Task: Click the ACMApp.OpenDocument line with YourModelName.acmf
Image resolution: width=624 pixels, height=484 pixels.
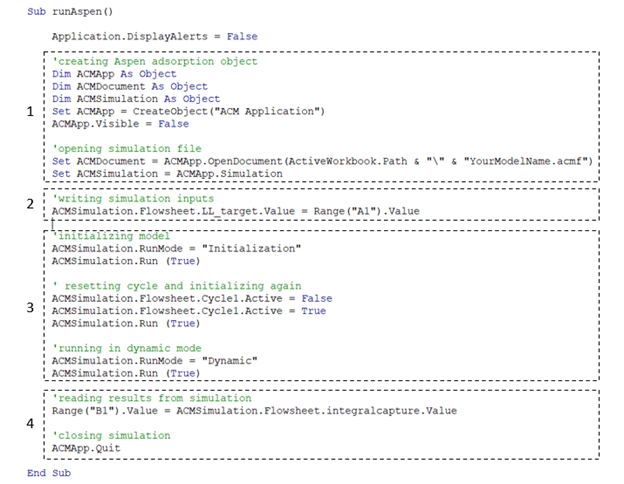Action: point(322,161)
